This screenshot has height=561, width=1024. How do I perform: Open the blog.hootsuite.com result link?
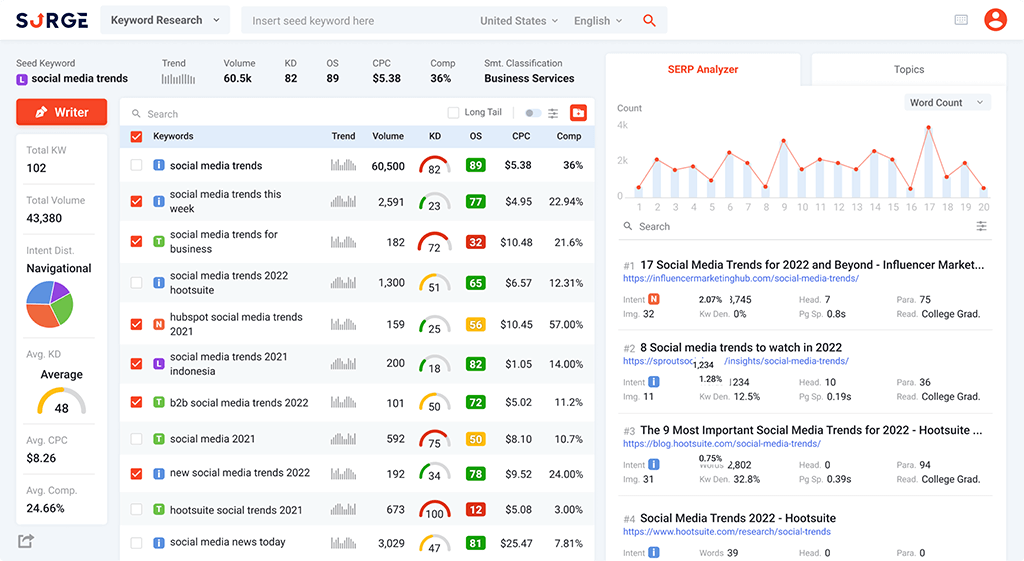[x=722, y=443]
